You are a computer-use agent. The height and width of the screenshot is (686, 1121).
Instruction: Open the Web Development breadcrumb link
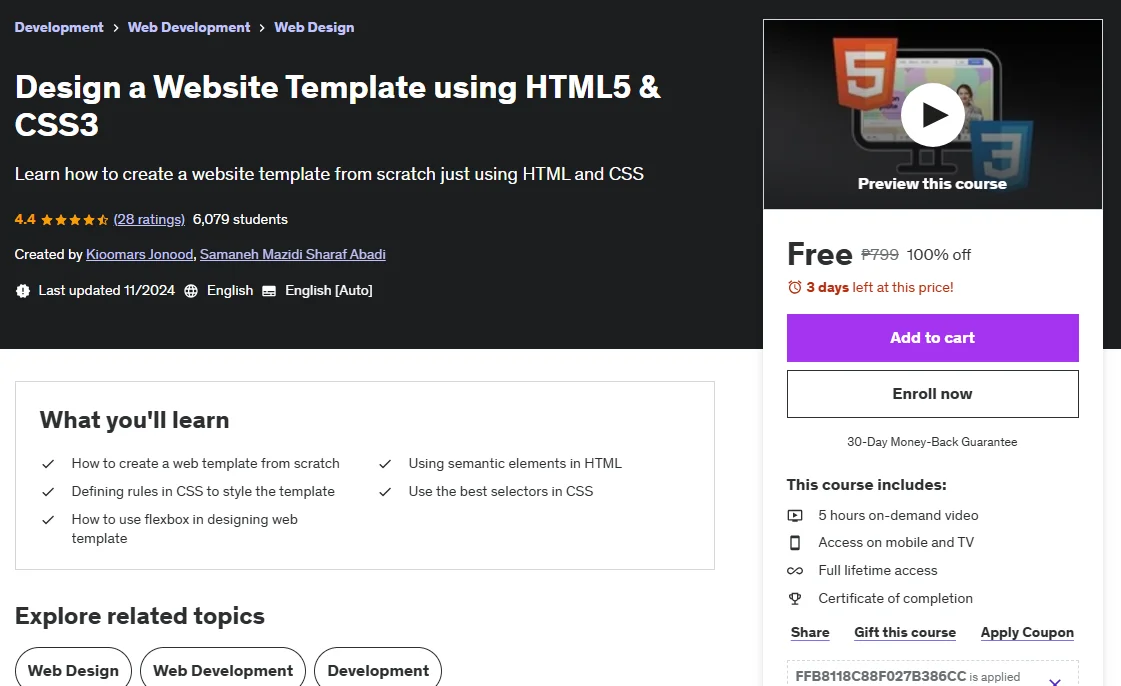point(189,27)
